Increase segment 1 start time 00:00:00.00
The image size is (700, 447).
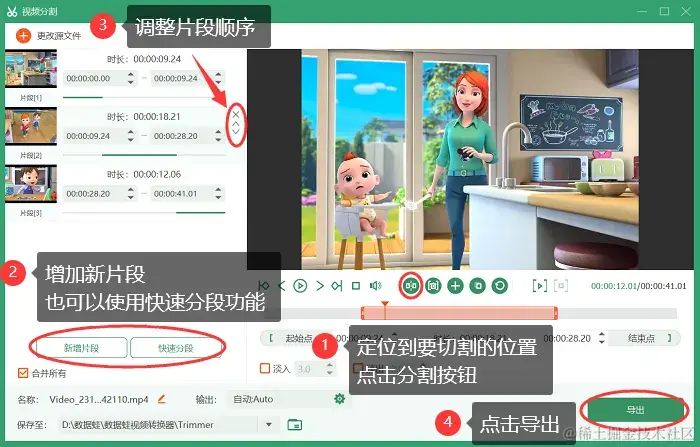tap(131, 75)
